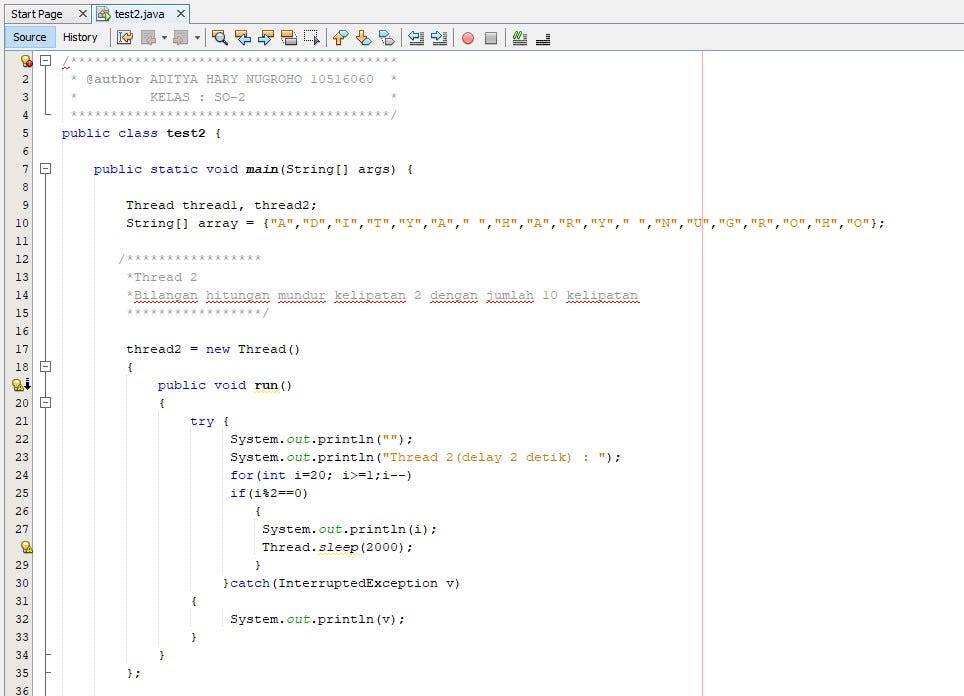Image resolution: width=964 pixels, height=696 pixels.
Task: Click the 'main' method name
Action: click(x=262, y=169)
